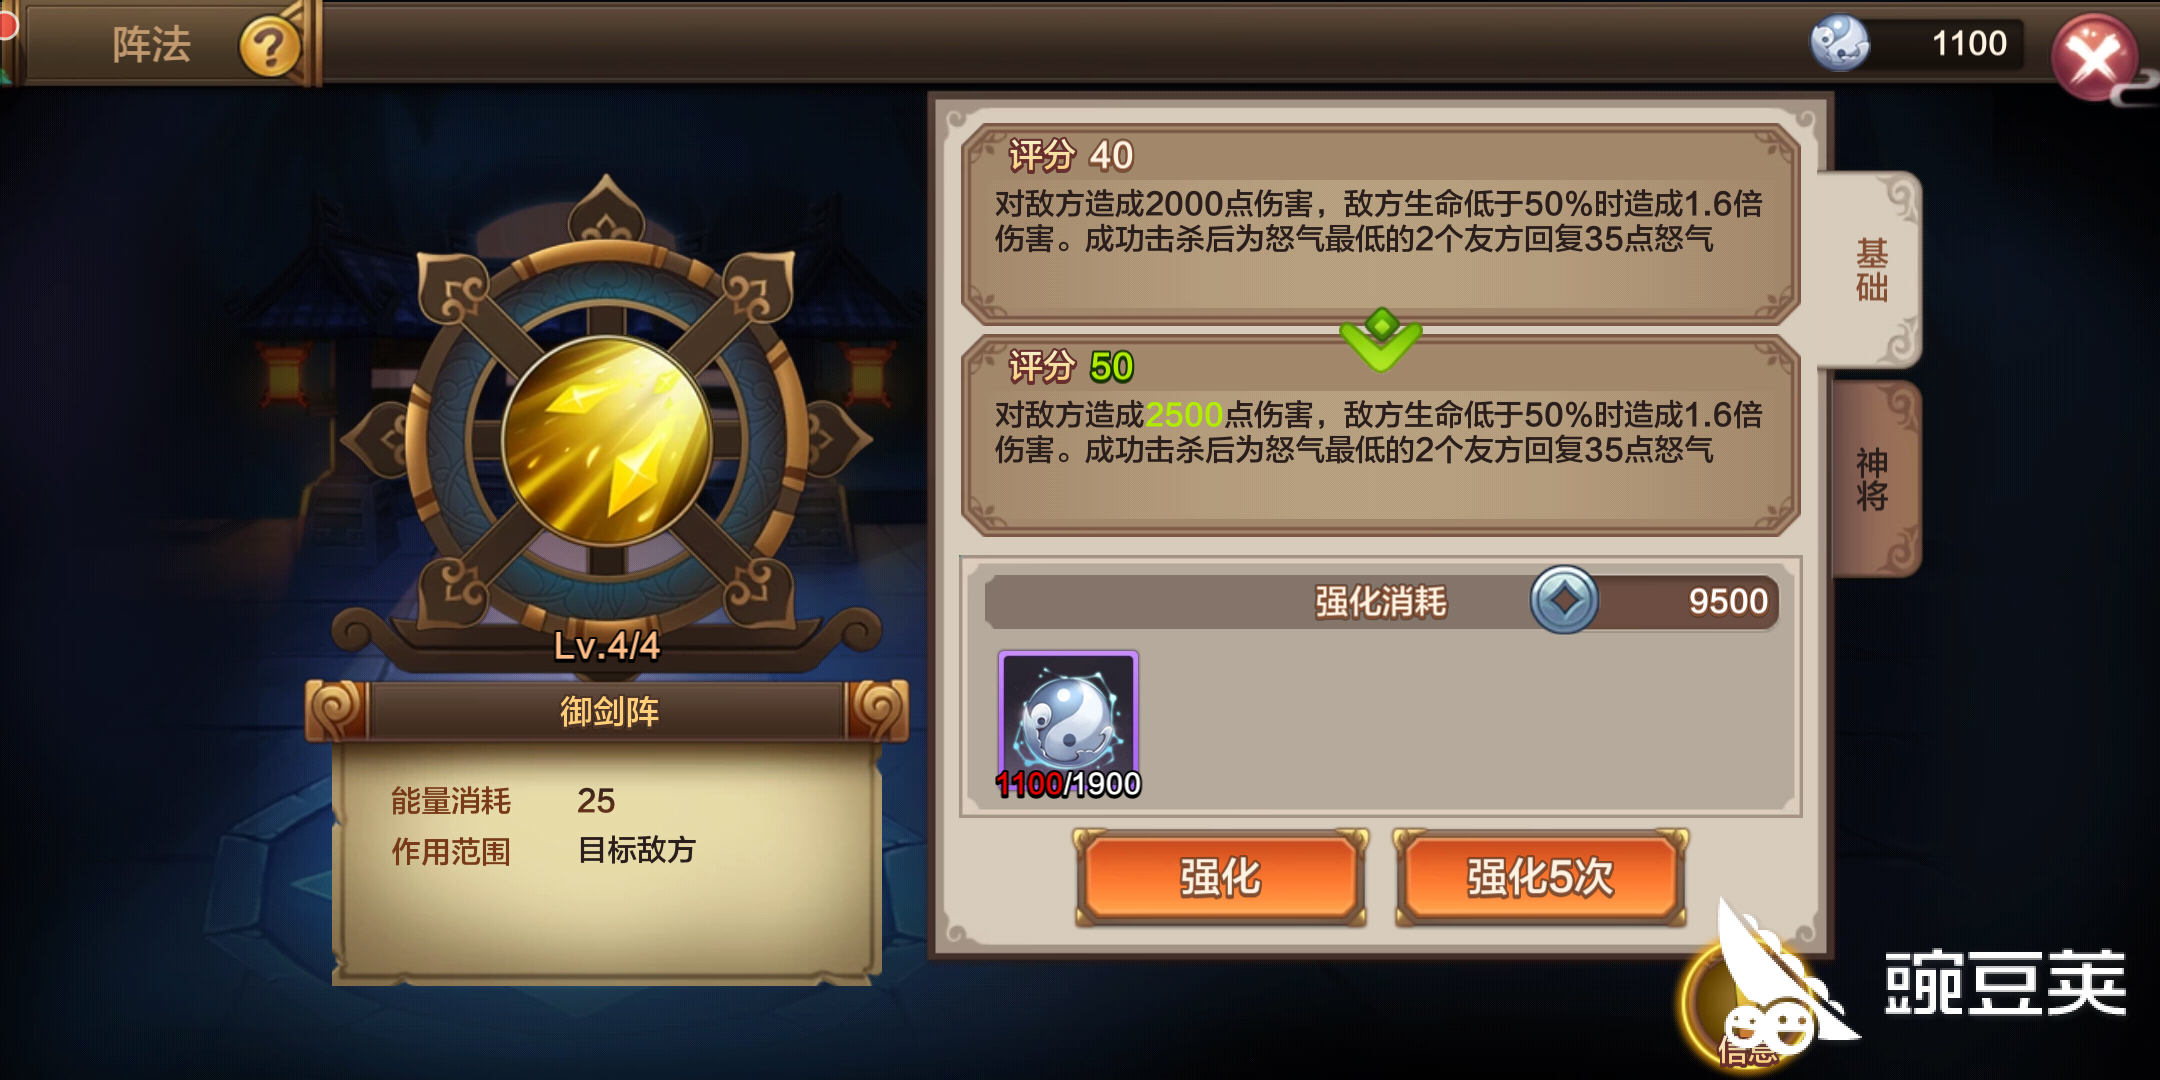Tap the 阵法 title label
This screenshot has width=2160, height=1080.
point(151,45)
